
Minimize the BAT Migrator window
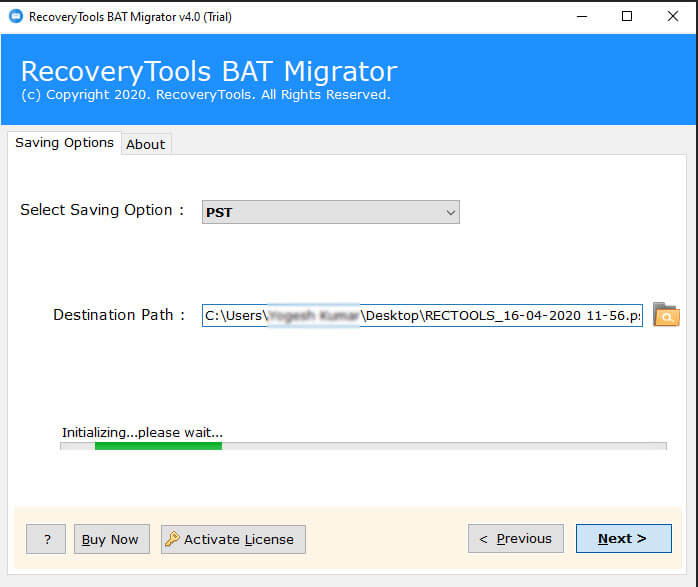tap(582, 16)
